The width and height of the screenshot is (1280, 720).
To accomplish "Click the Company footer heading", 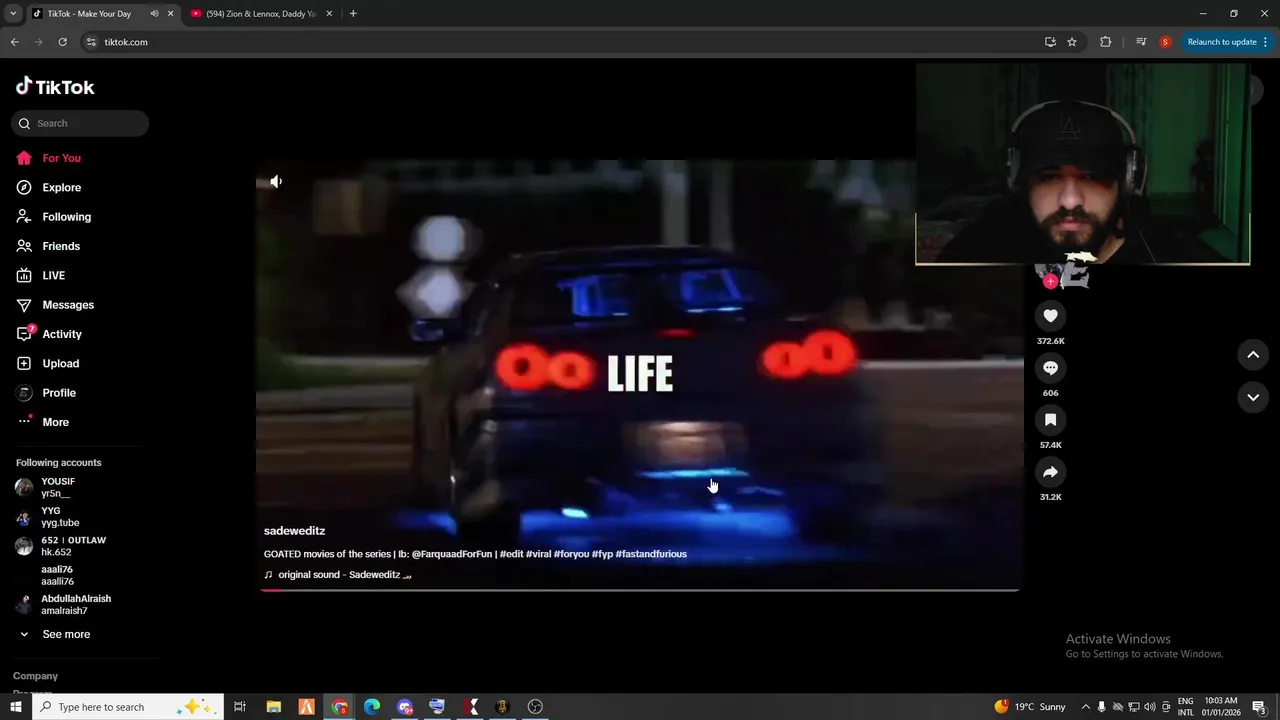I will click(35, 676).
